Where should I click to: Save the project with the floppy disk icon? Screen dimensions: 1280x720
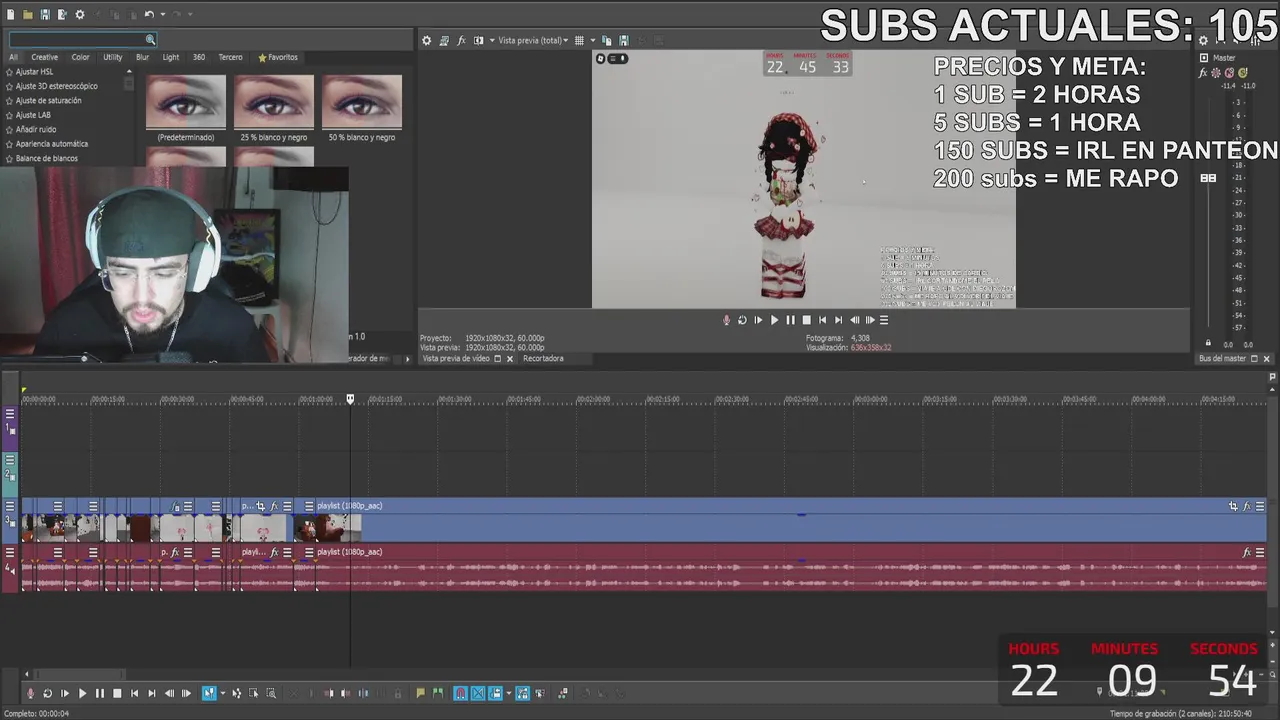(45, 14)
